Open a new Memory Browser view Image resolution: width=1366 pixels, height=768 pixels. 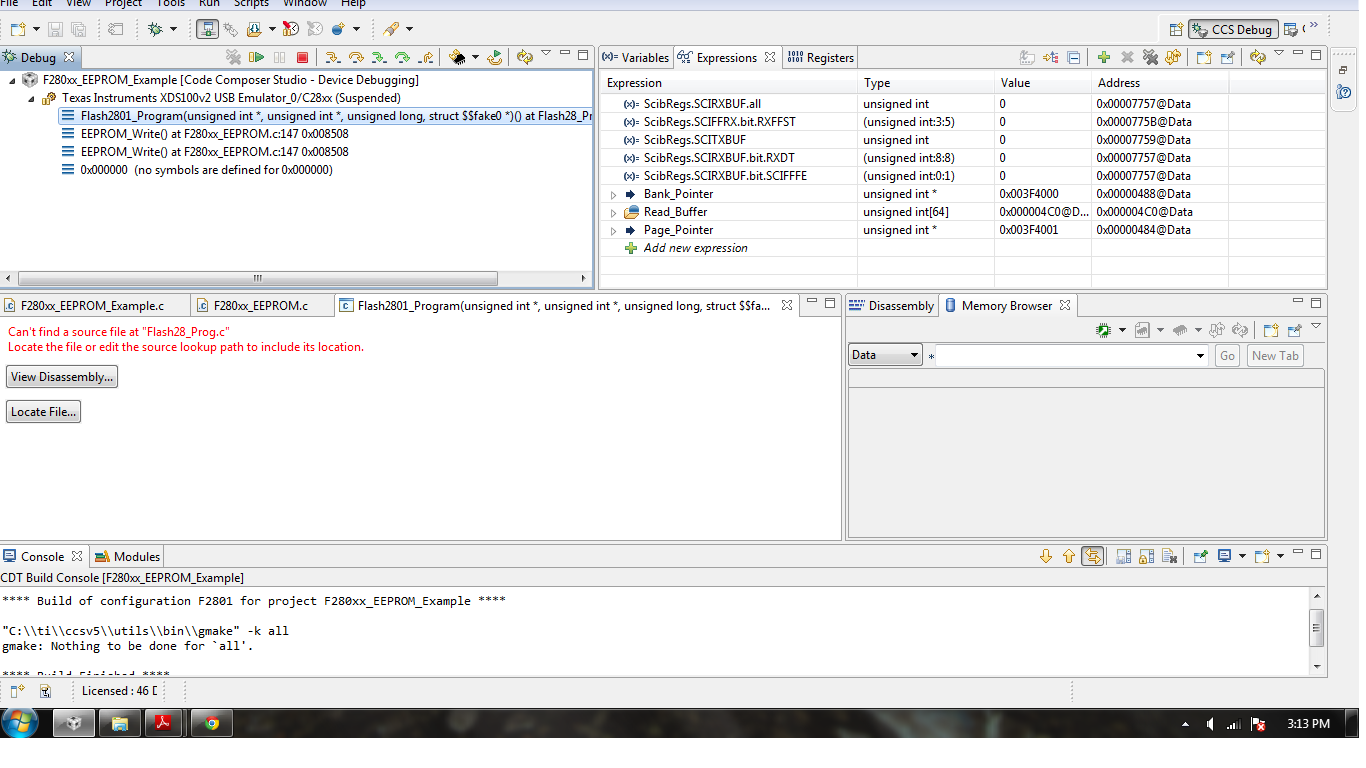point(1270,330)
